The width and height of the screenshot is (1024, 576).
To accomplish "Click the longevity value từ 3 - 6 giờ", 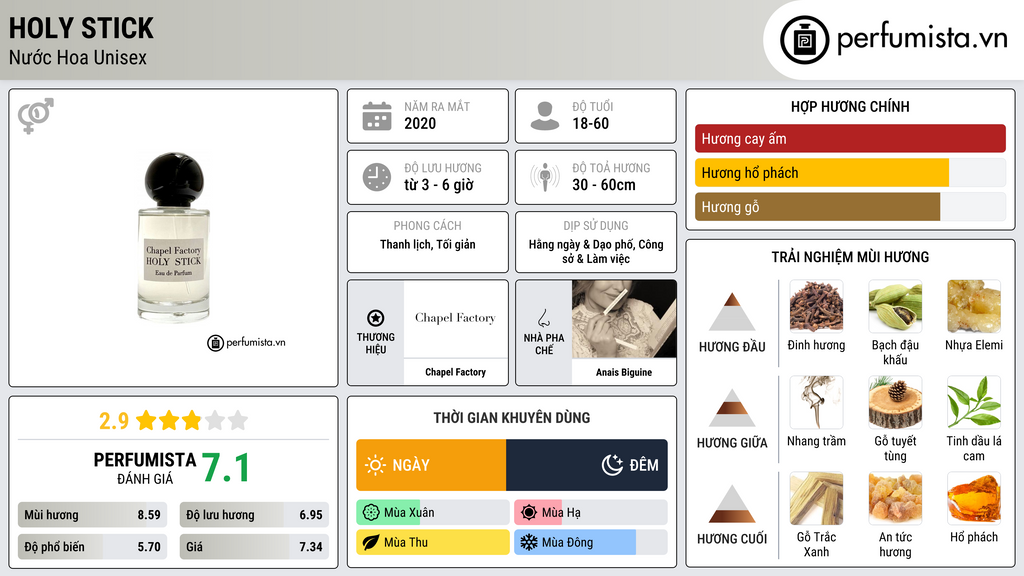I will pyautogui.click(x=439, y=185).
